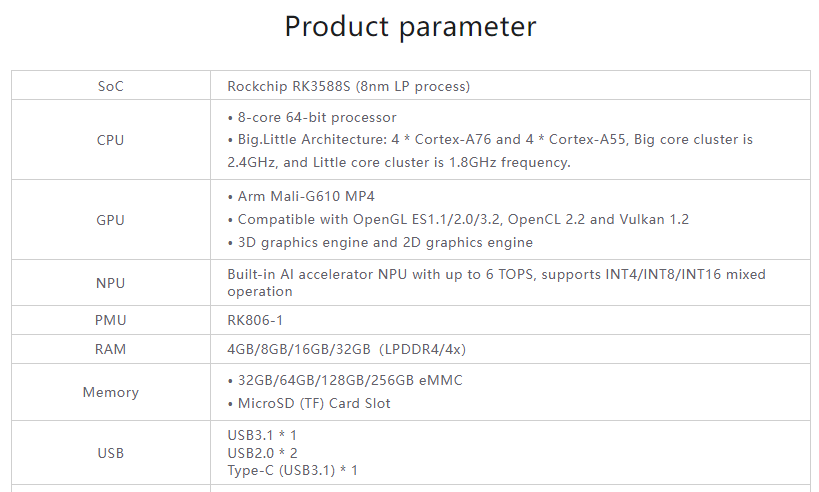Select the CPU row label
This screenshot has width=819, height=492.
[x=110, y=140]
